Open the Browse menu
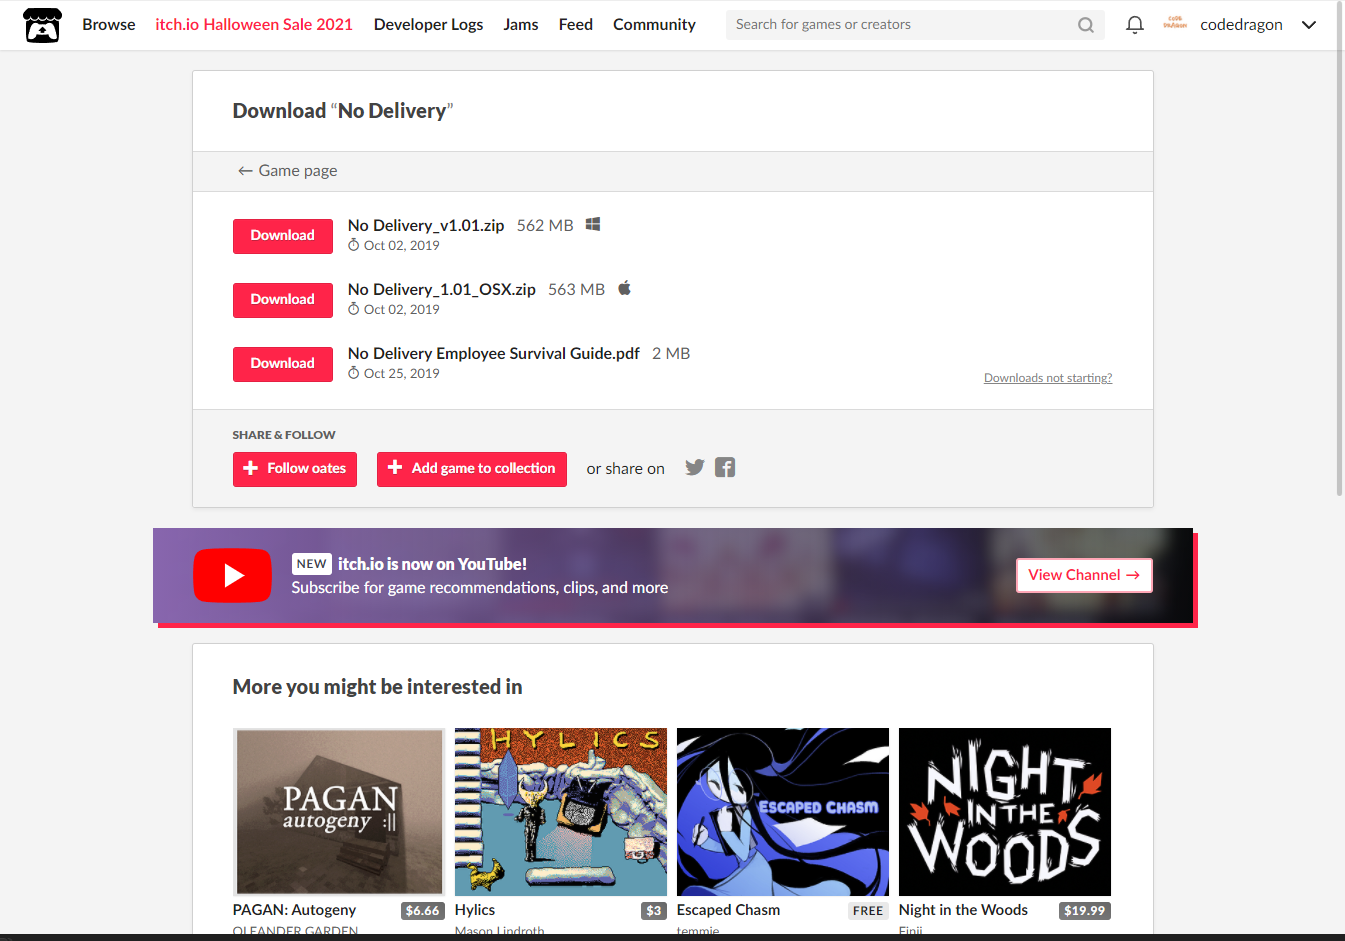 pos(108,25)
